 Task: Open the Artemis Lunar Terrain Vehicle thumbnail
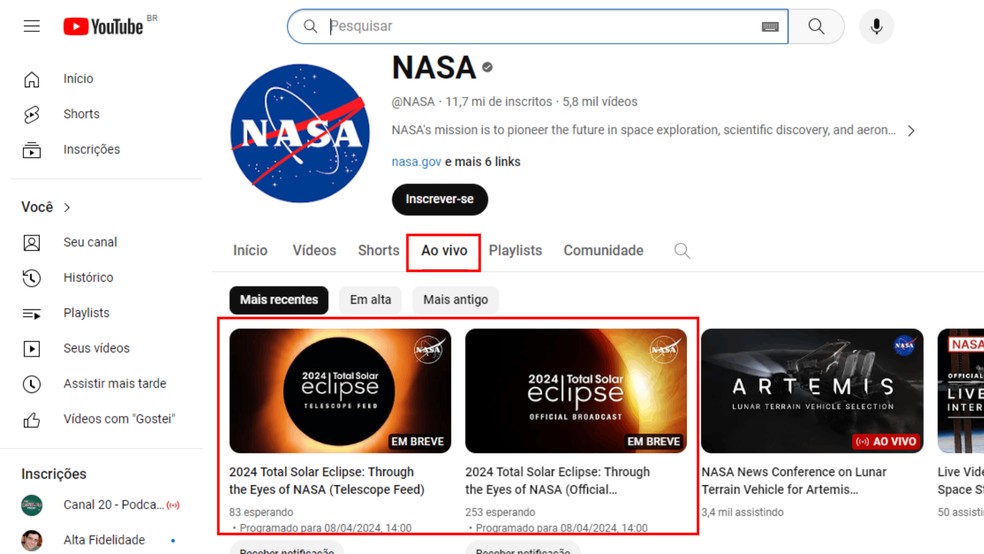point(812,391)
